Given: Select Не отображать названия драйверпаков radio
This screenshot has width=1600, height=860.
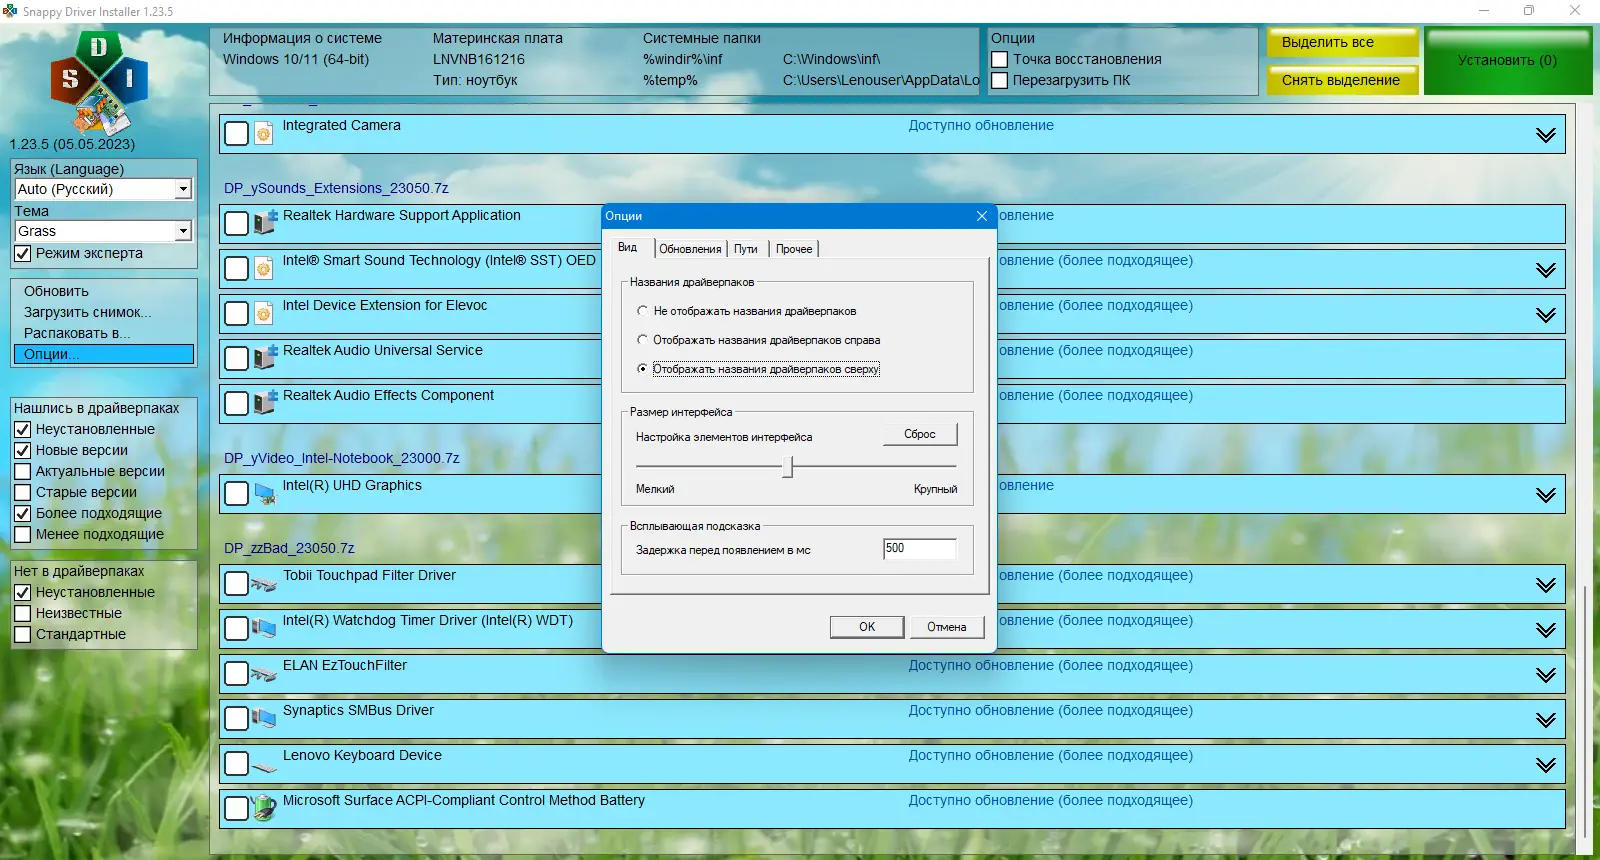Looking at the screenshot, I should (x=642, y=311).
